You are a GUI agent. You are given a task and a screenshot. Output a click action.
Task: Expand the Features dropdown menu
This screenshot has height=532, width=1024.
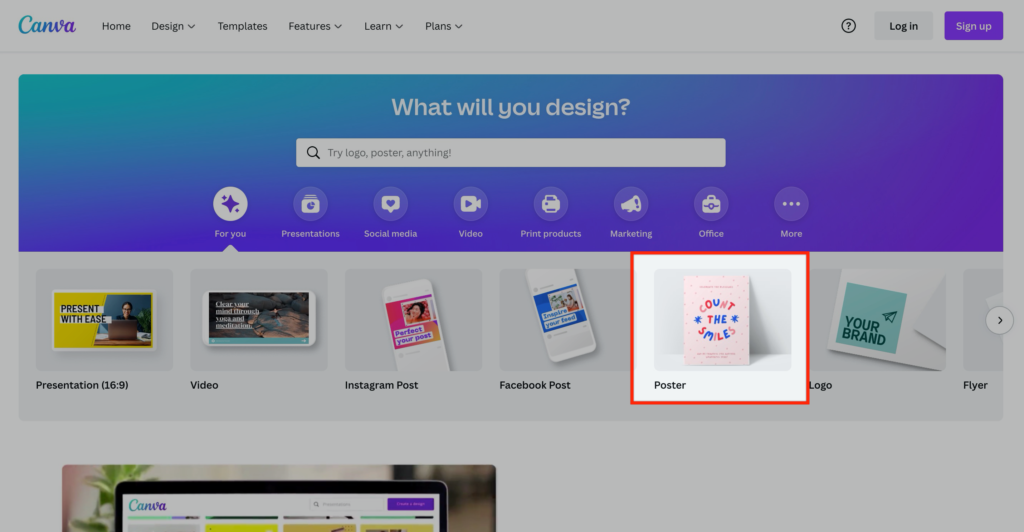pyautogui.click(x=315, y=26)
